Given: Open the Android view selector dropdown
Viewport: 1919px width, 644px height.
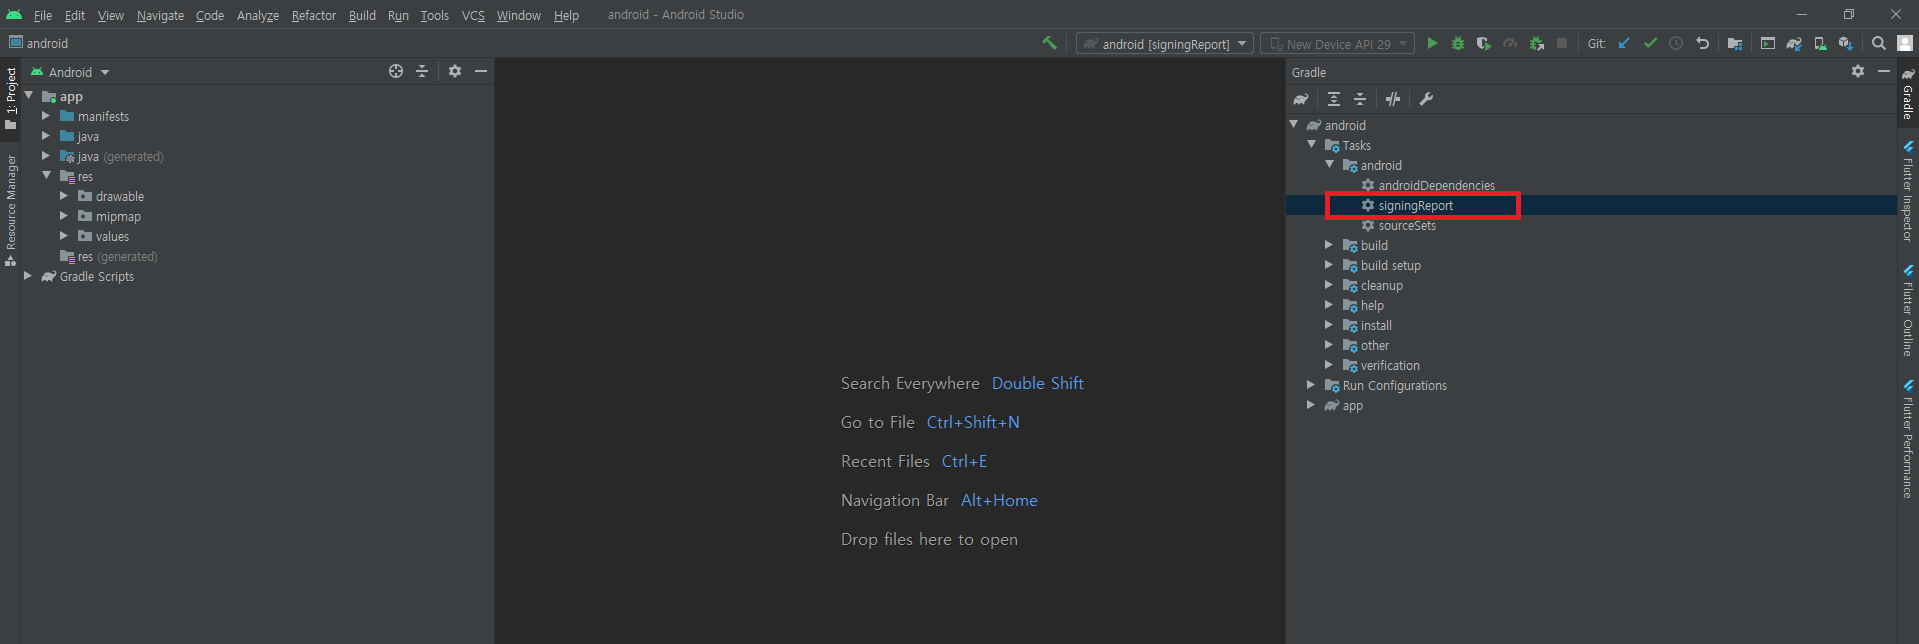Looking at the screenshot, I should click(x=70, y=72).
